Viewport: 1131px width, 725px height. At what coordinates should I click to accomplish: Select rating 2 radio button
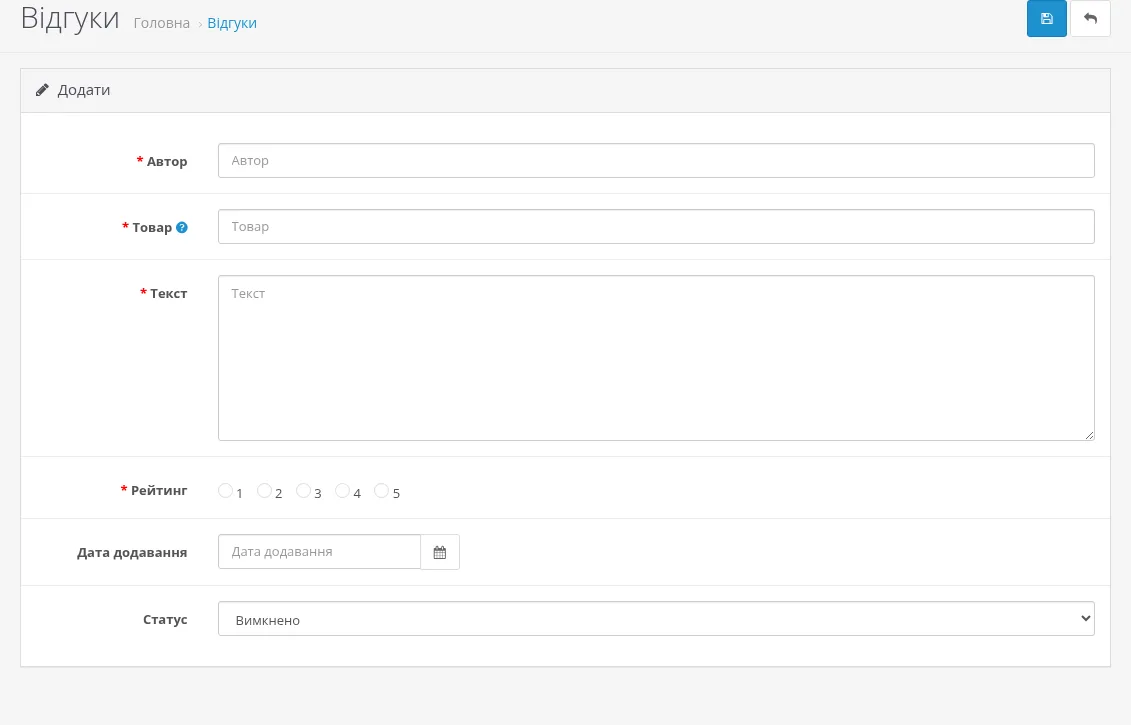(x=264, y=491)
